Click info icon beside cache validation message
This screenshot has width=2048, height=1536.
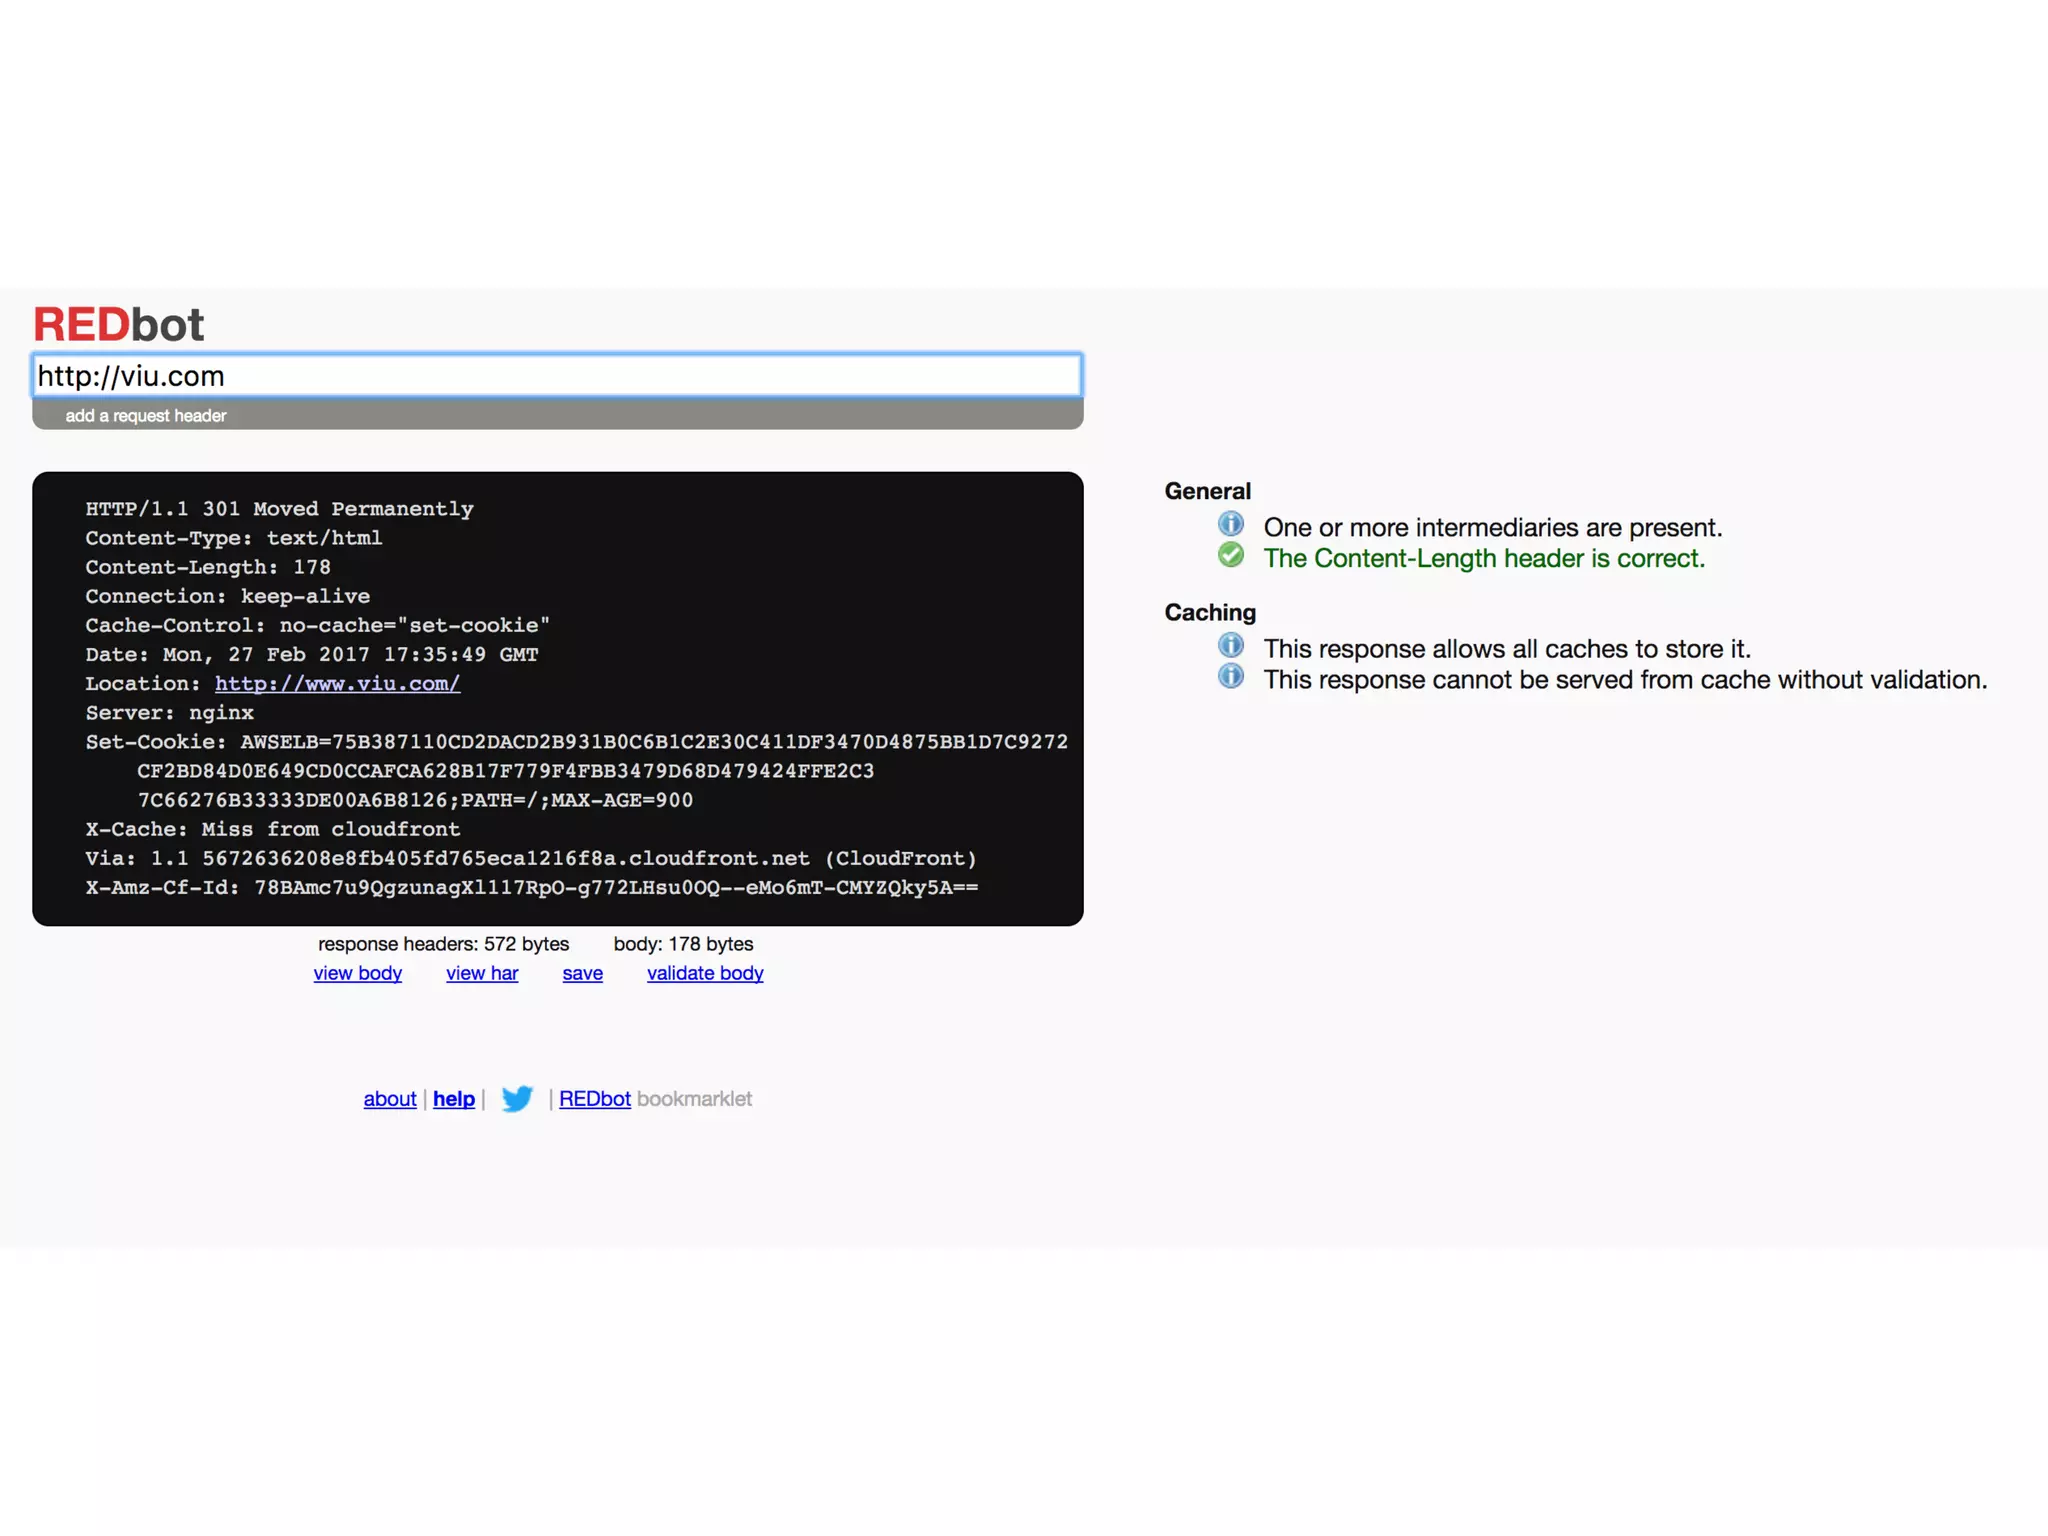point(1230,676)
